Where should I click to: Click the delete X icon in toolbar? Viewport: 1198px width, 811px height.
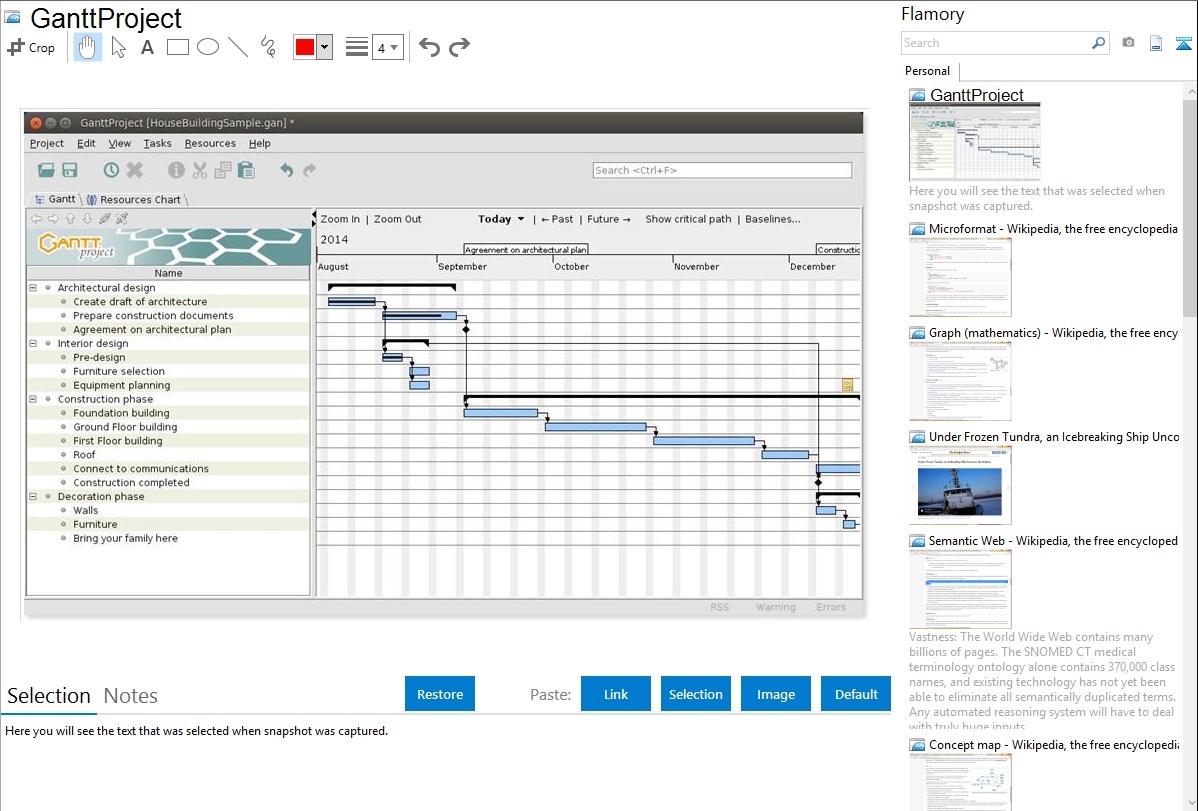click(135, 170)
